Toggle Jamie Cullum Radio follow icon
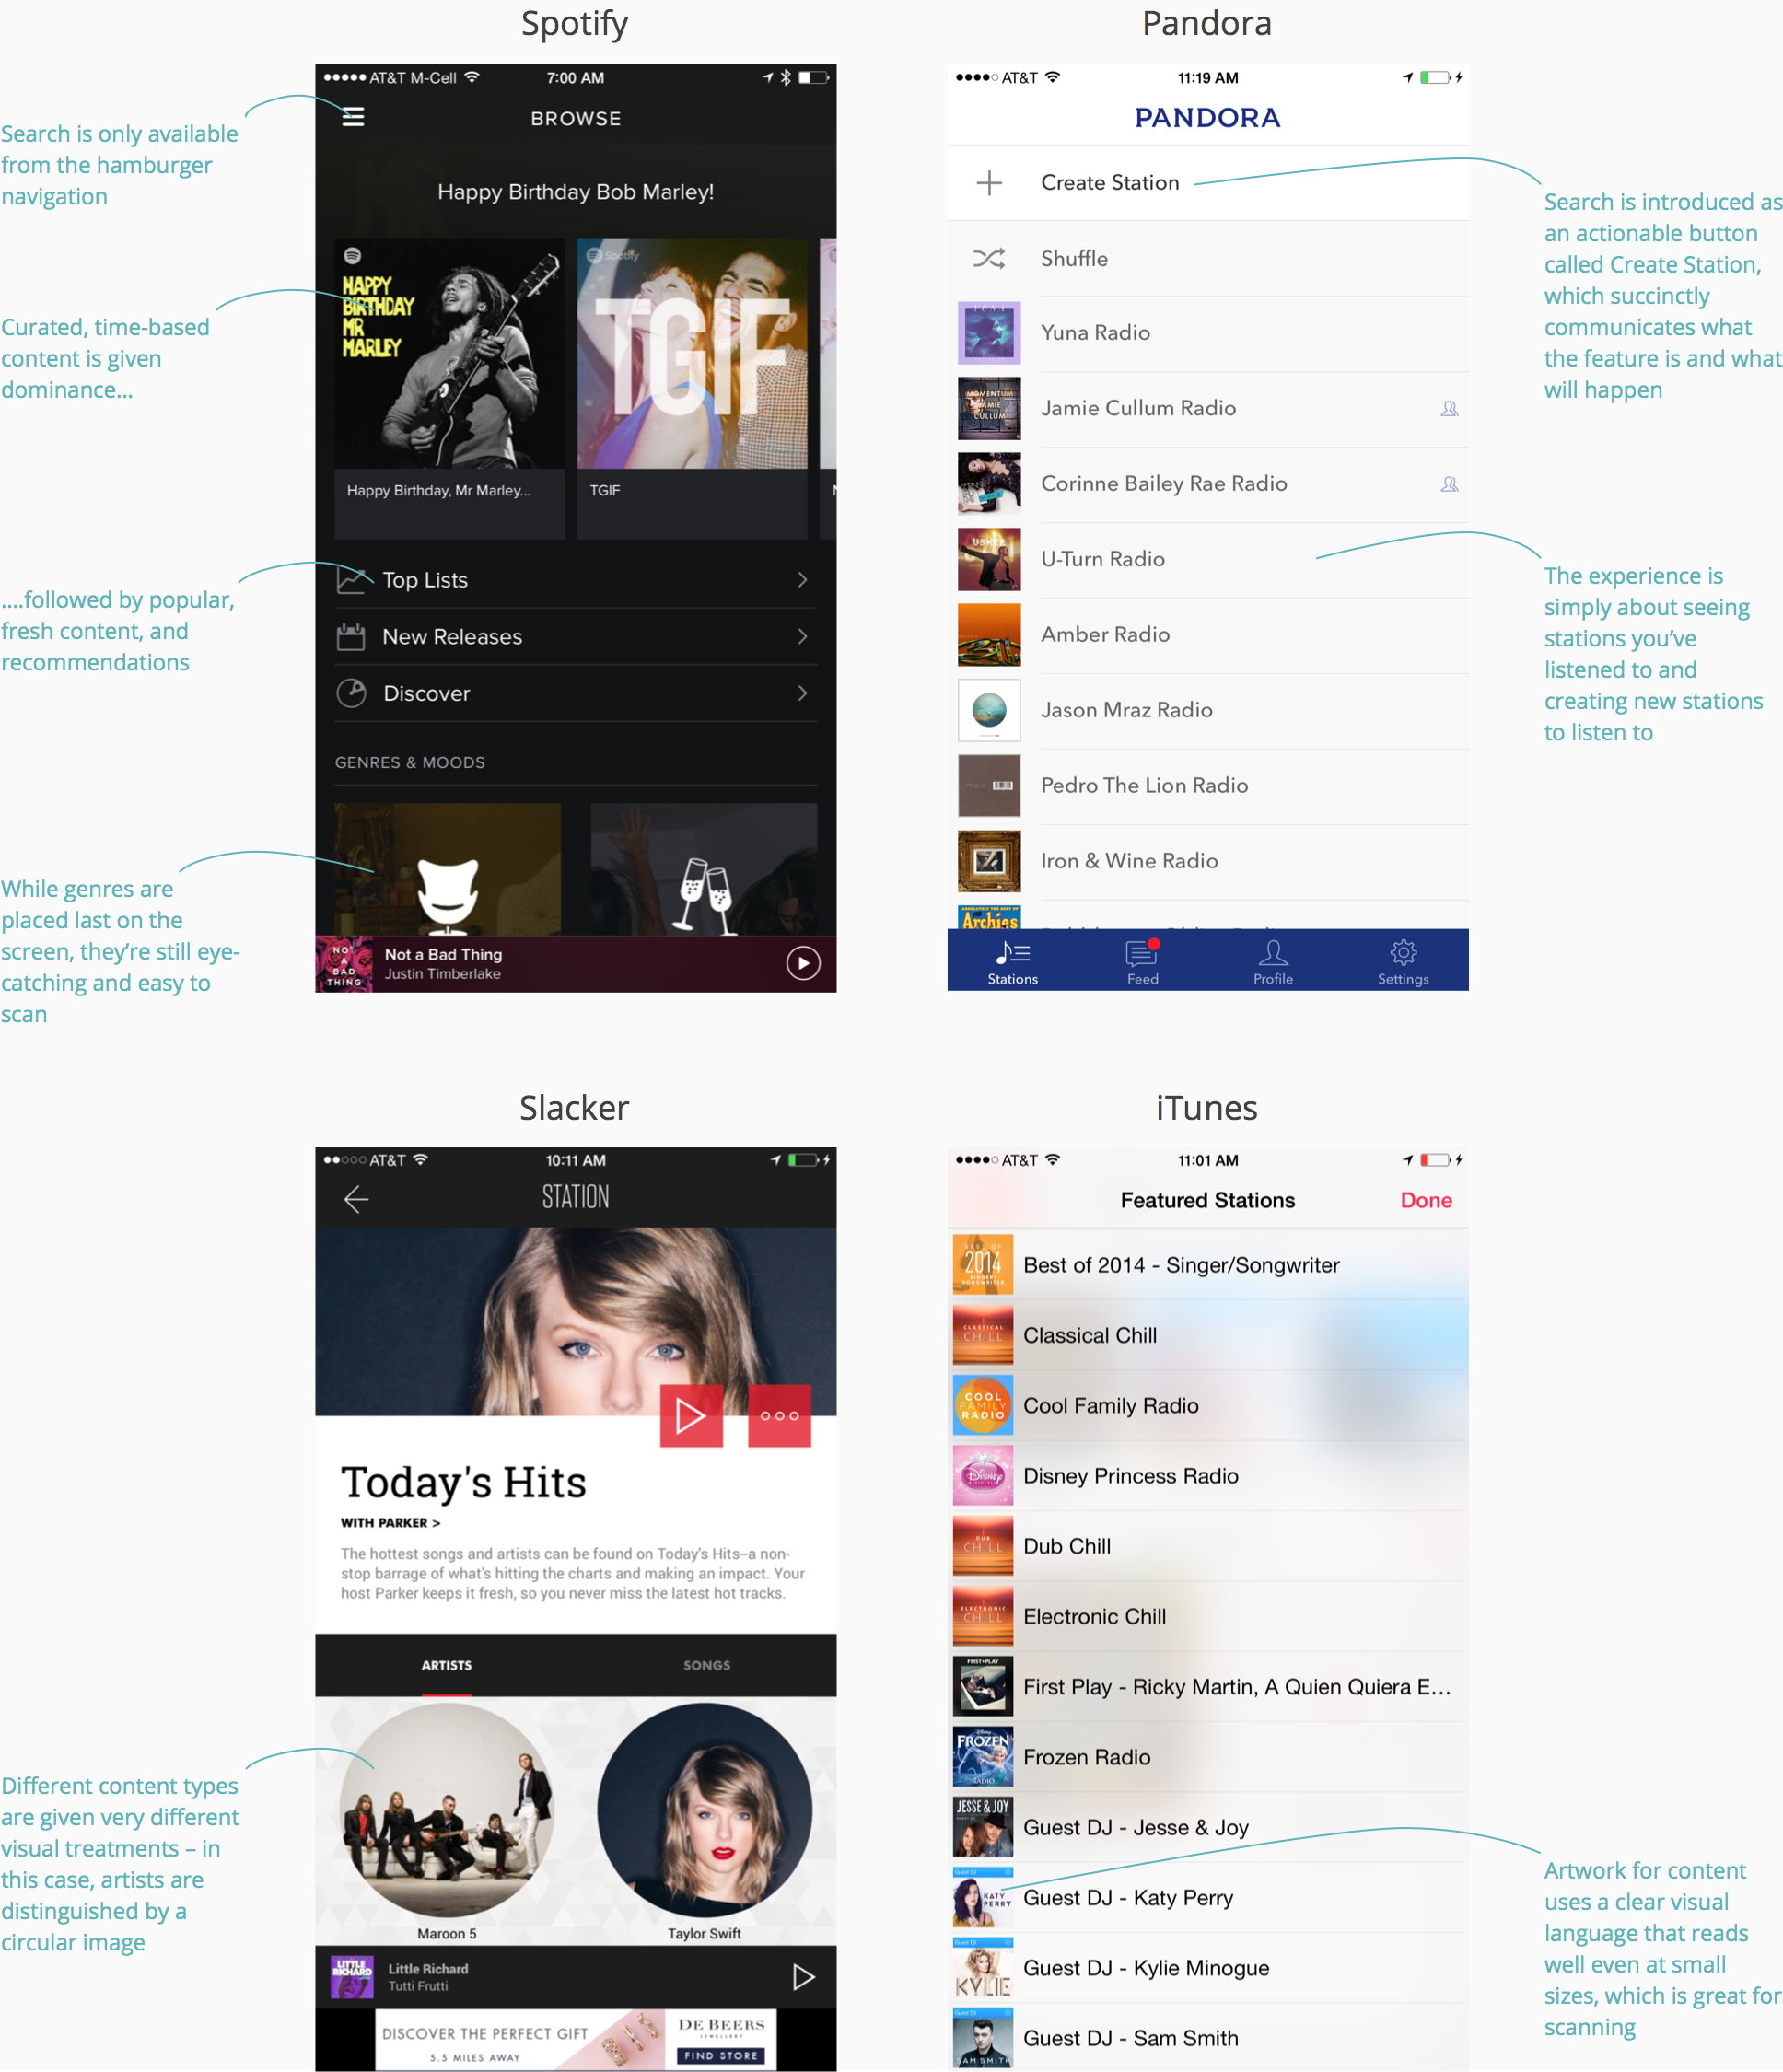Screen dimensions: 1783x2072 [x=1450, y=409]
